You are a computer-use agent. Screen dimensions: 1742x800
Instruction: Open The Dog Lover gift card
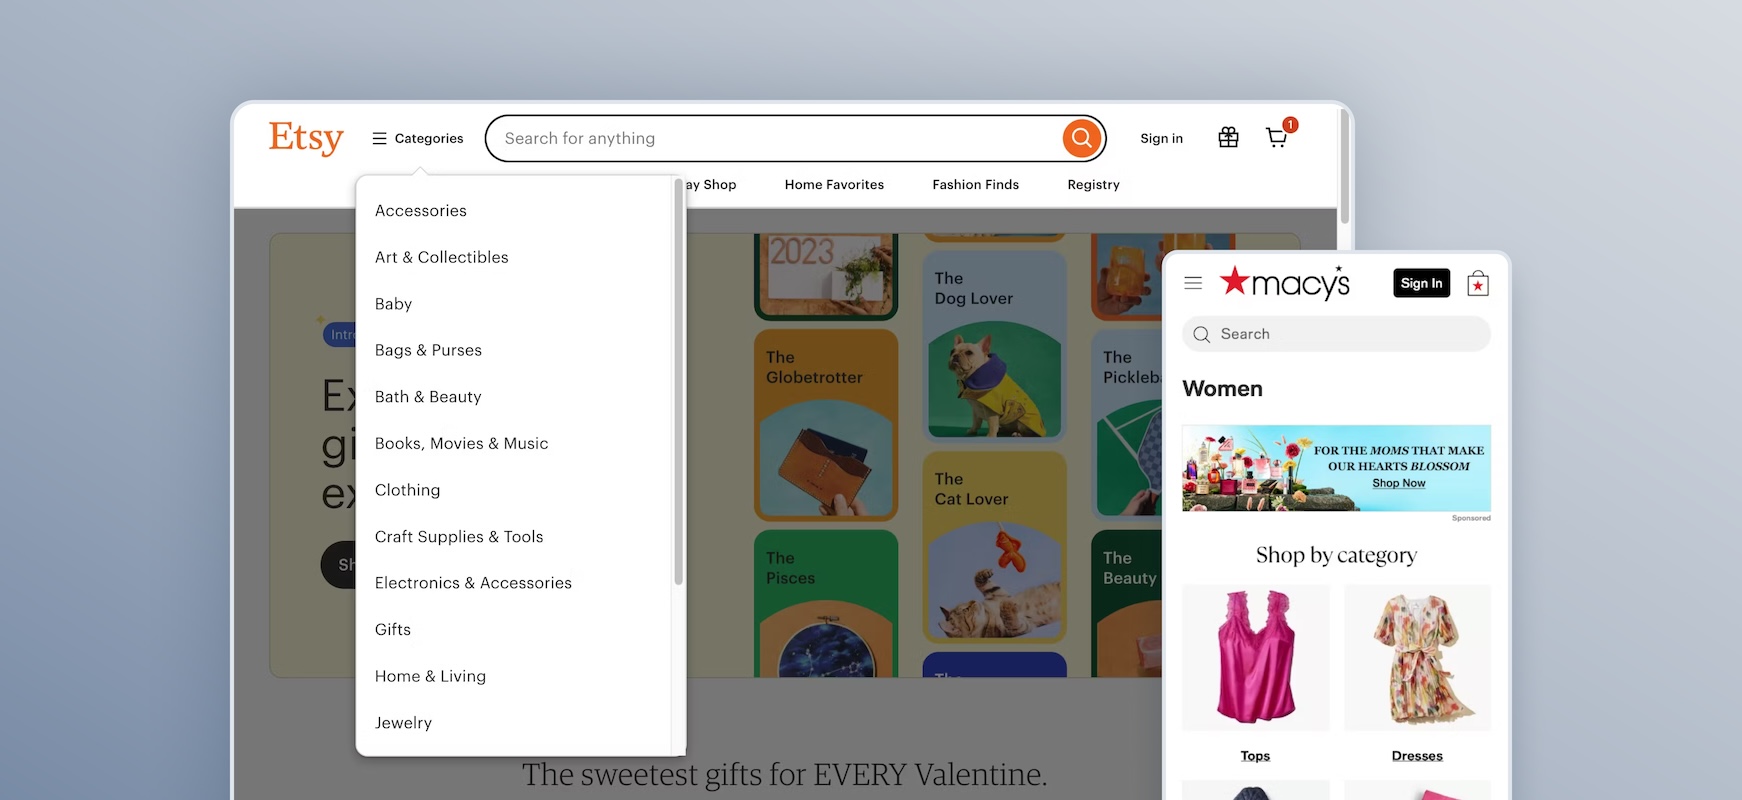coord(994,345)
